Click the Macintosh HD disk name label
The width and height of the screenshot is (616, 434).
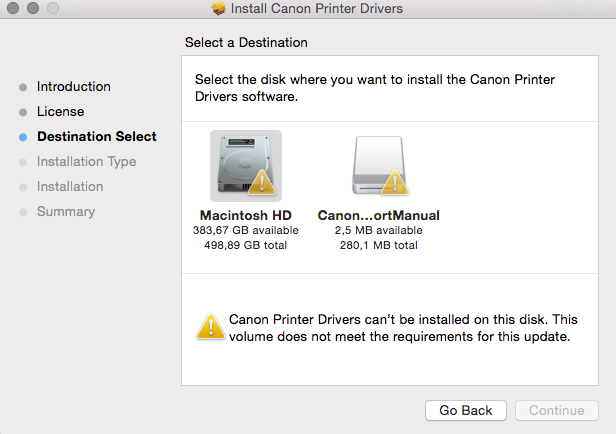[245, 215]
